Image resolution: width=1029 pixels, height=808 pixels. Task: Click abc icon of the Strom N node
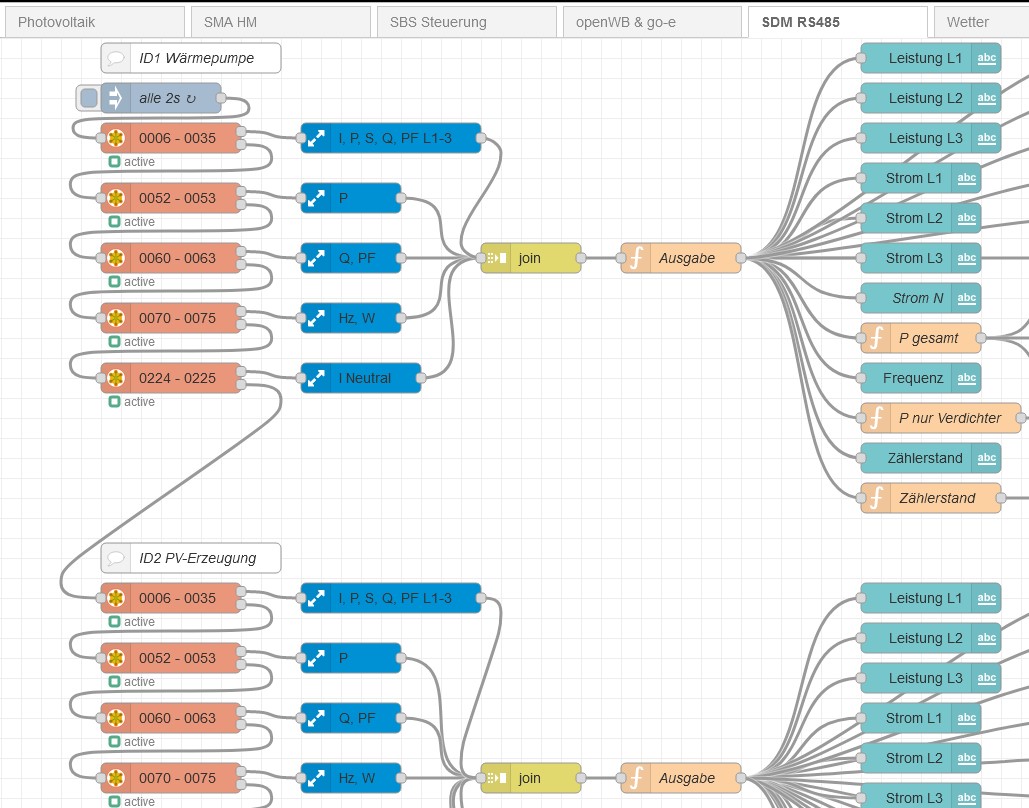click(967, 298)
